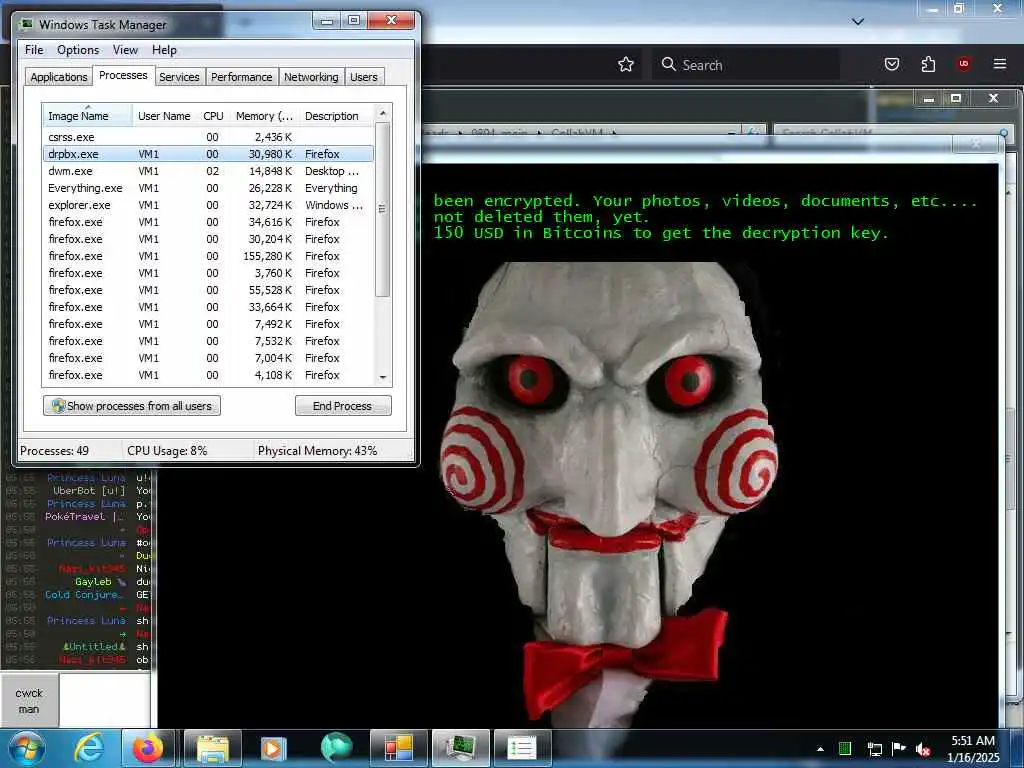1024x768 pixels.
Task: Open the Task Manager View menu
Action: coord(125,50)
